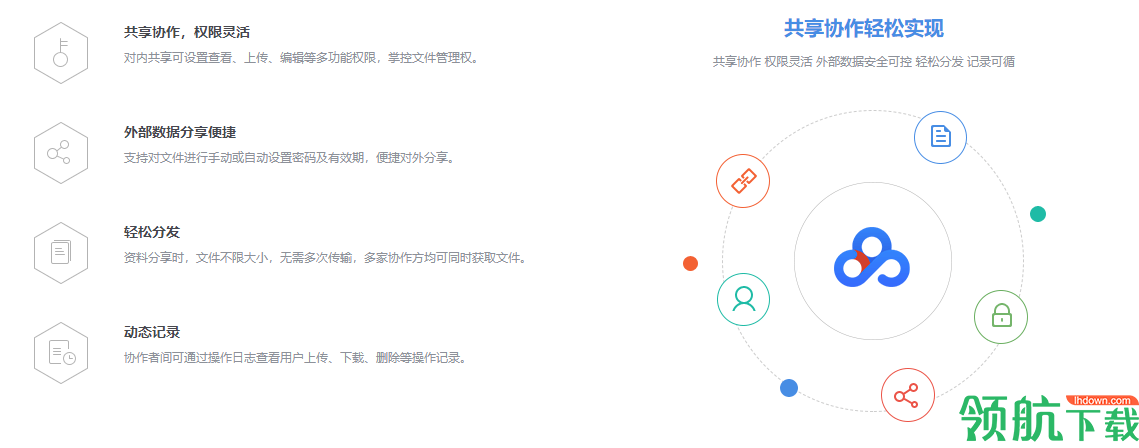The image size is (1139, 448).
Task: Click the title 共享协作轻松实现
Action: tap(864, 28)
